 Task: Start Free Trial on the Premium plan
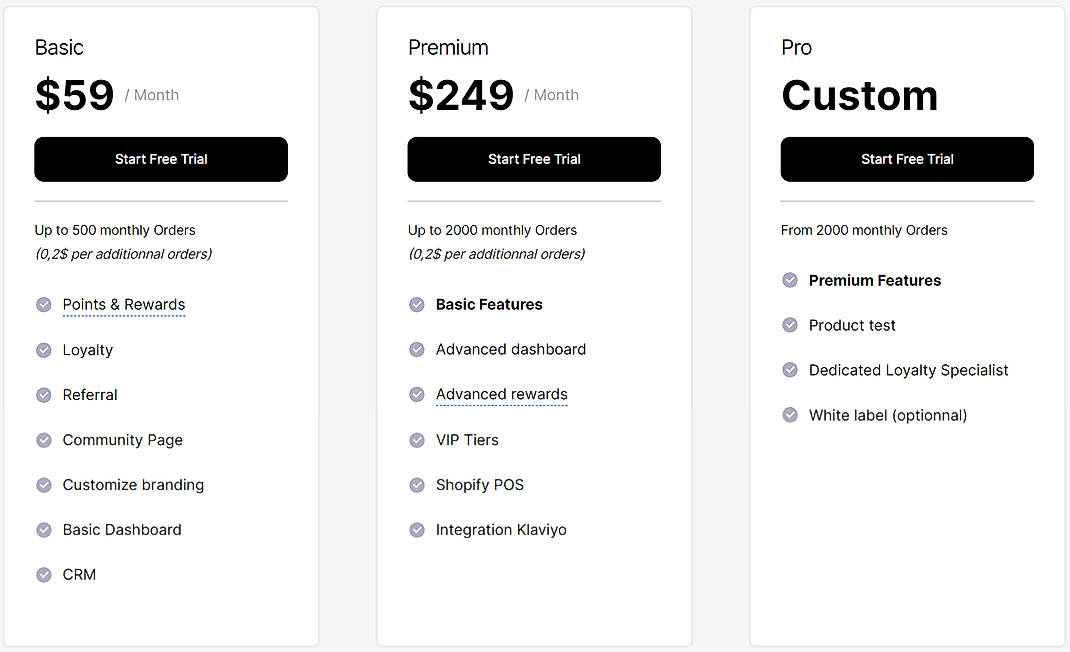(x=534, y=159)
